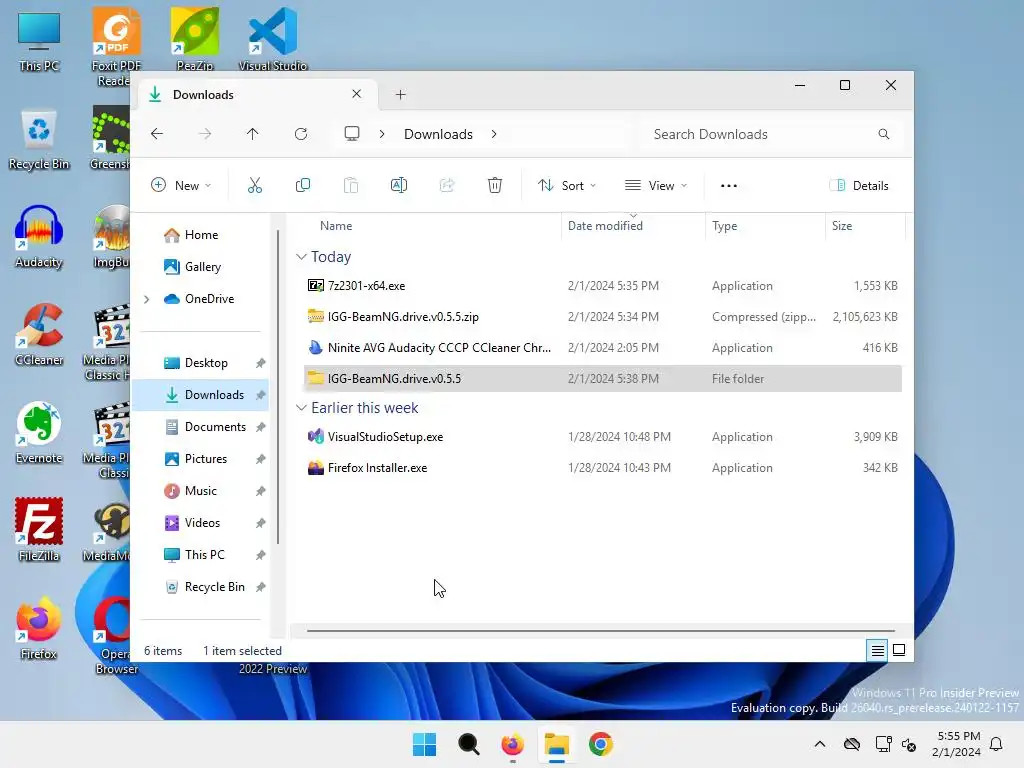Open See more options ellipsis
Image resolution: width=1024 pixels, height=768 pixels.
(729, 185)
